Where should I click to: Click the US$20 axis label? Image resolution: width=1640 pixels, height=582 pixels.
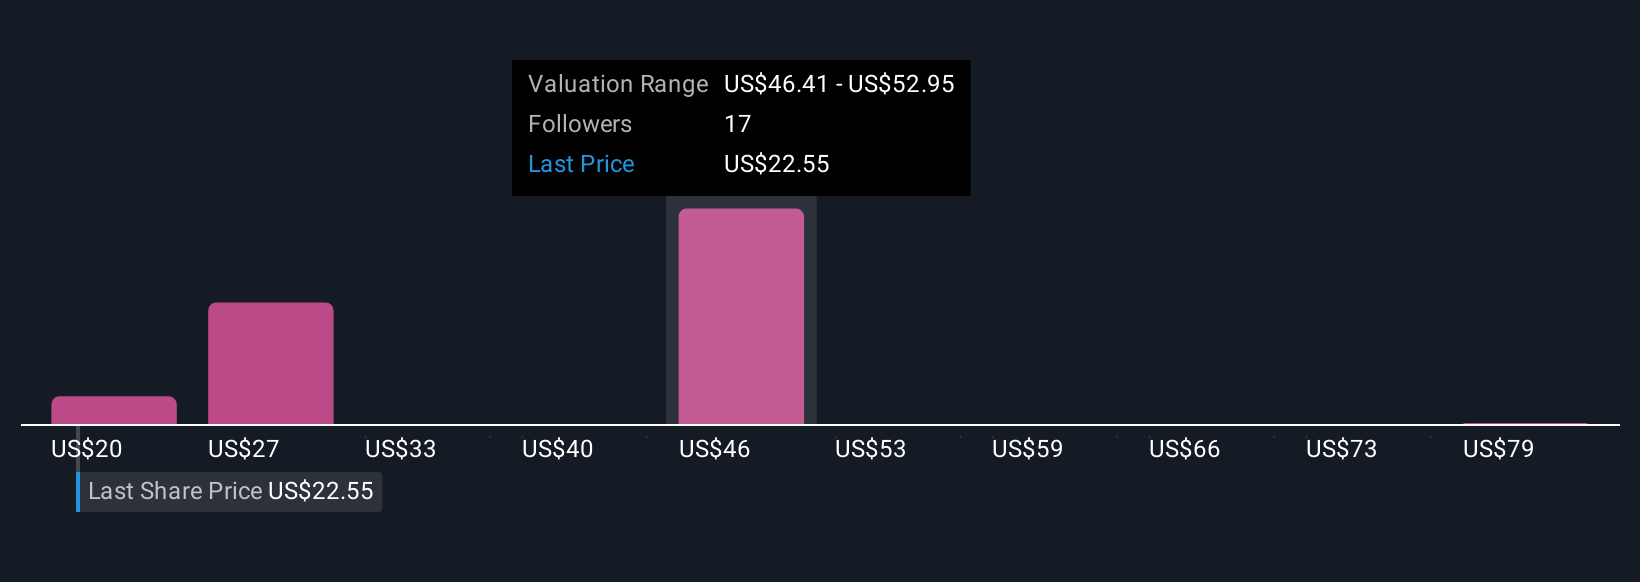click(87, 449)
